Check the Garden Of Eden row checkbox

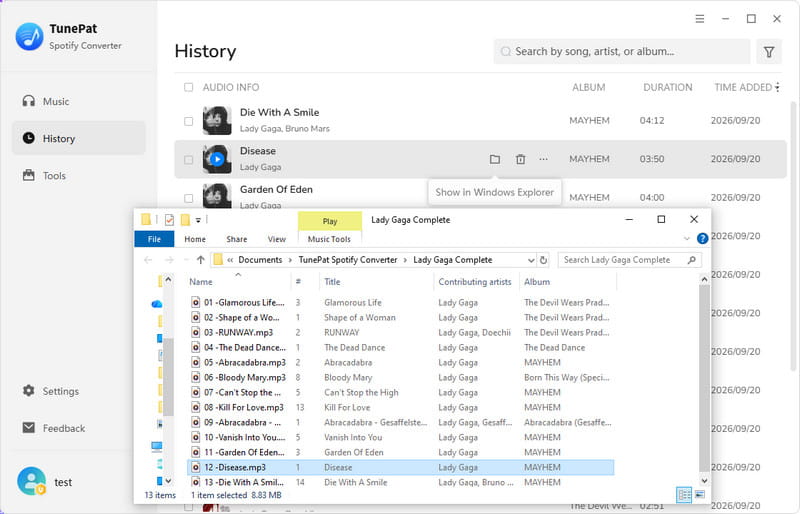(x=188, y=198)
